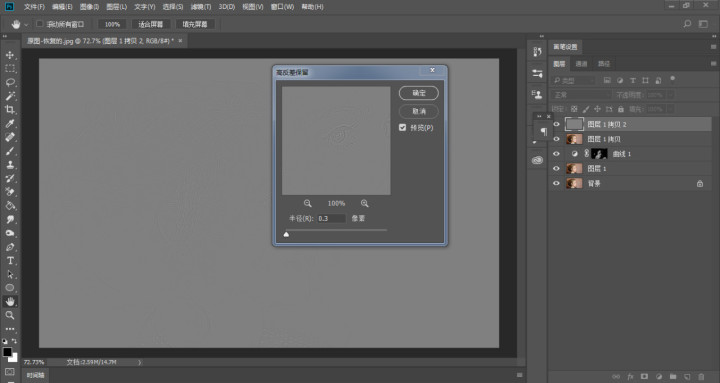The width and height of the screenshot is (720, 383).
Task: Select the Path Selection tool
Action: coord(10,274)
